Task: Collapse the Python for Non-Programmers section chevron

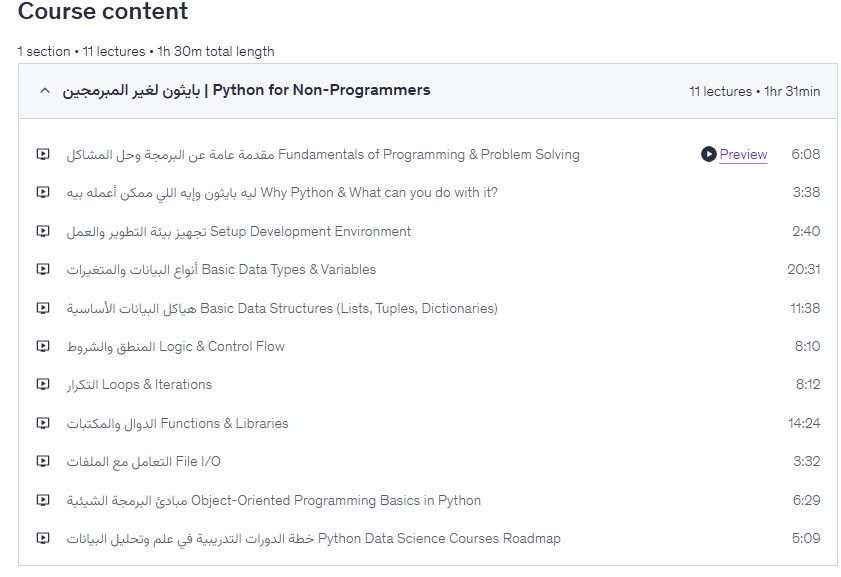Action: tap(44, 91)
